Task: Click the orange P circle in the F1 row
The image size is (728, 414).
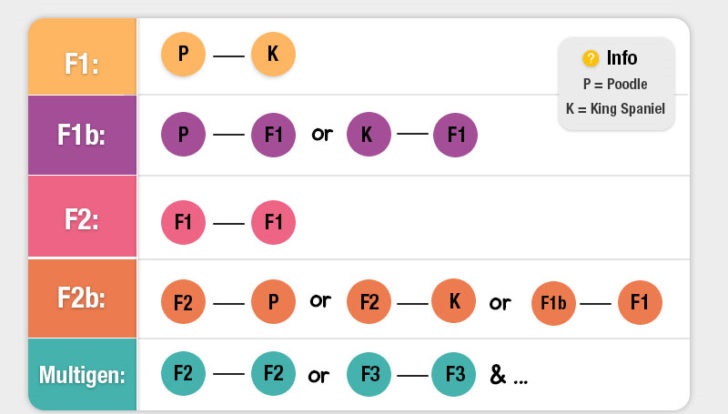Action: pos(183,54)
